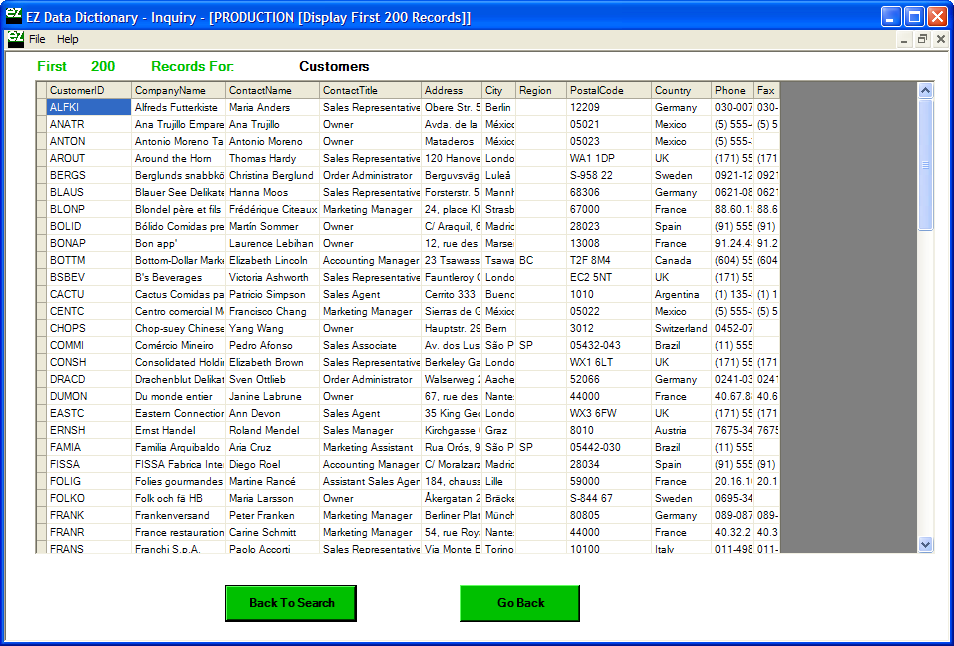954x646 pixels.
Task: Click the Country column header
Action: click(x=680, y=90)
